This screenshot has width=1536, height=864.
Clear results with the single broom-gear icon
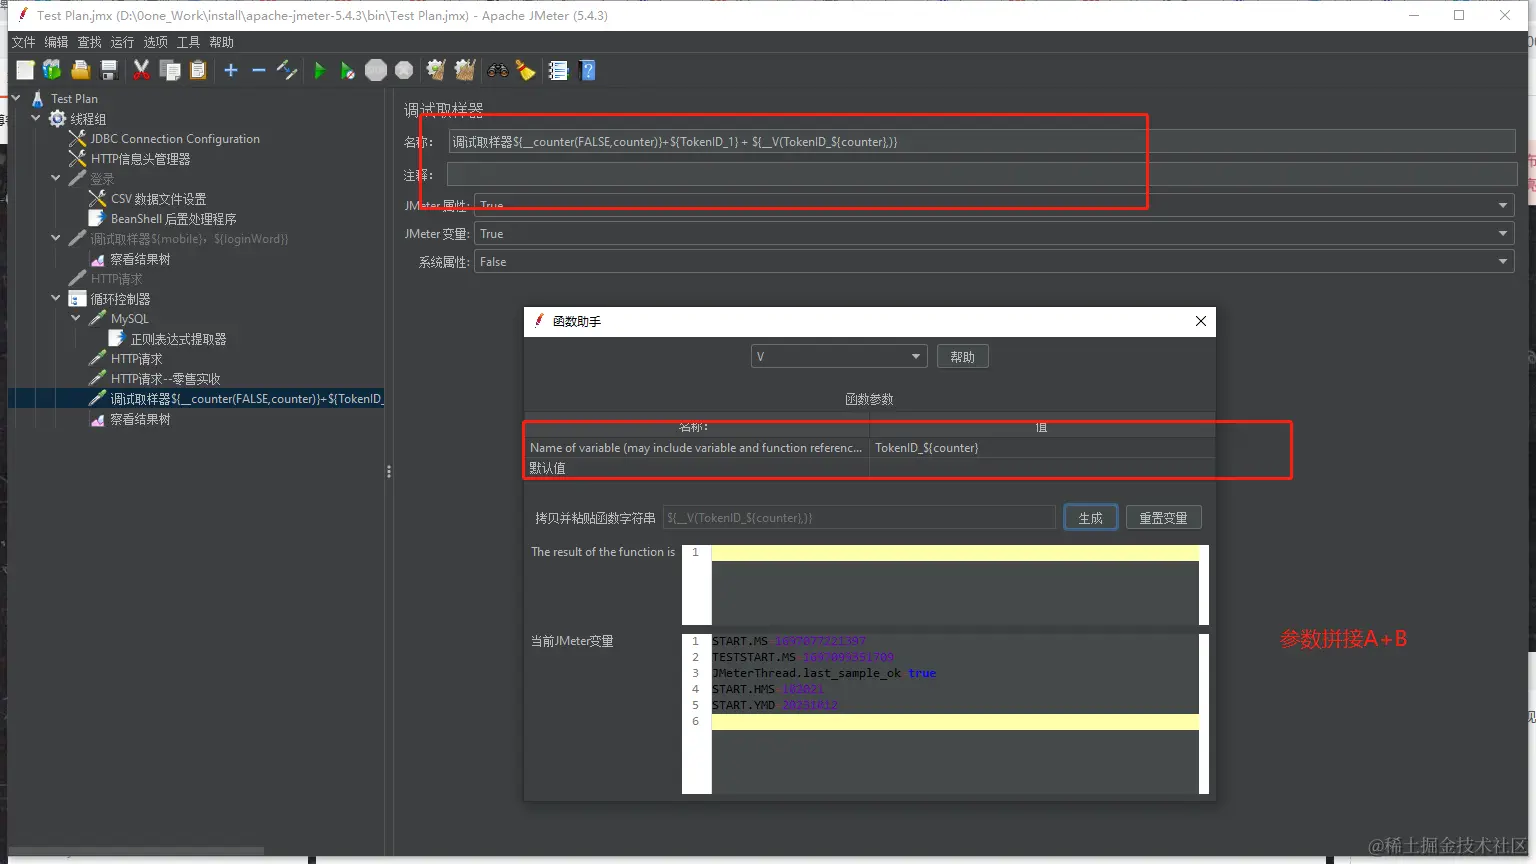436,70
